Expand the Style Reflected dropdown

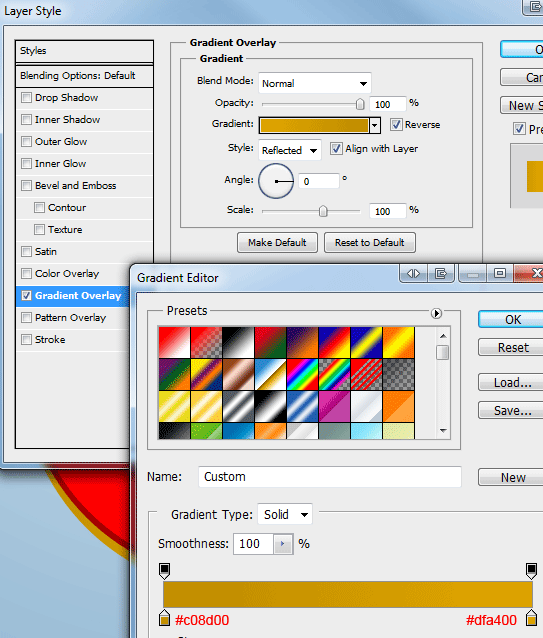290,150
